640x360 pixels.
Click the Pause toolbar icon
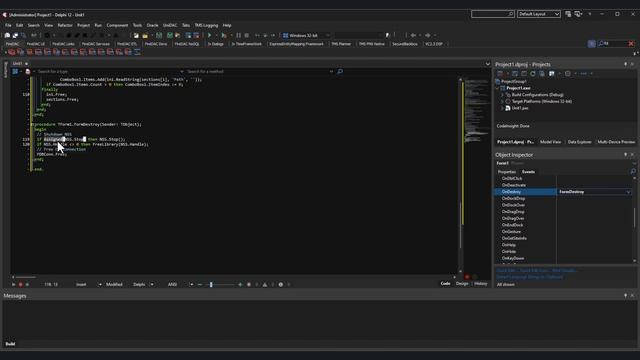click(239, 36)
